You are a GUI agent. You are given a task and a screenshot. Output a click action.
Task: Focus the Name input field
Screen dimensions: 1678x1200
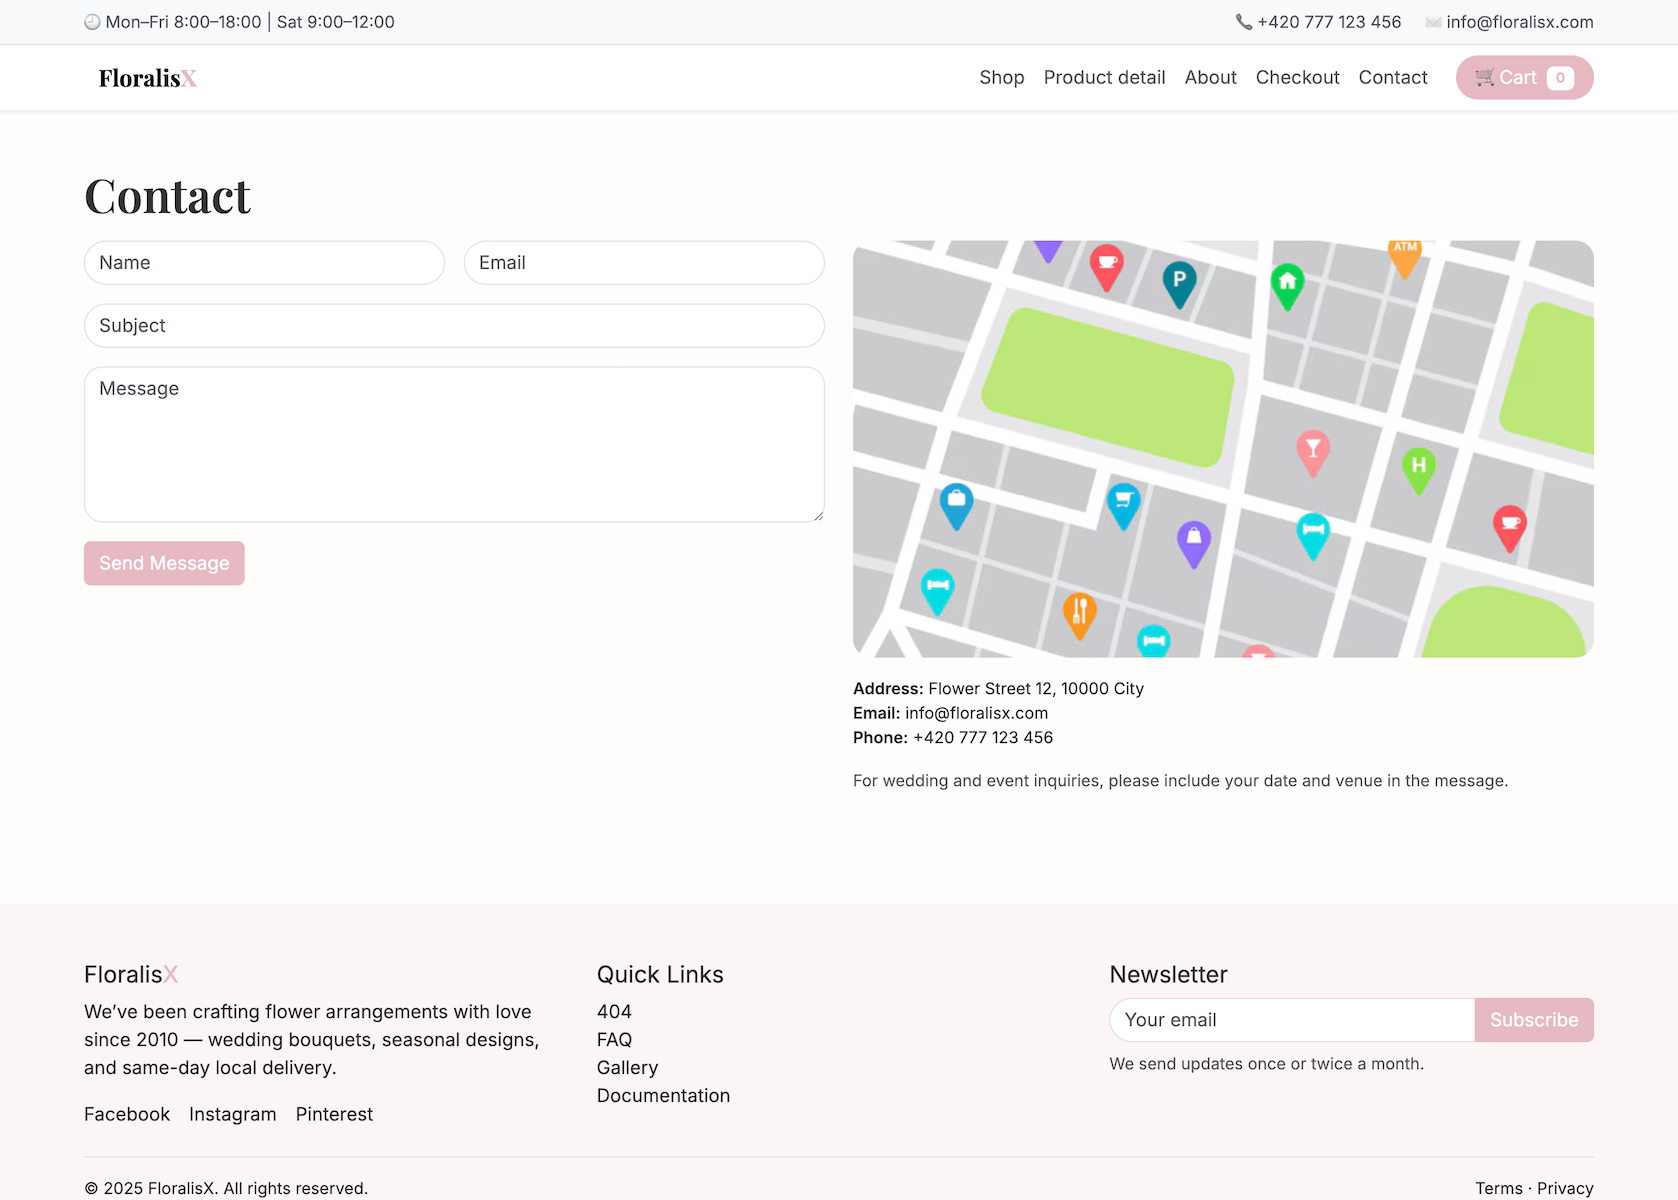(264, 263)
